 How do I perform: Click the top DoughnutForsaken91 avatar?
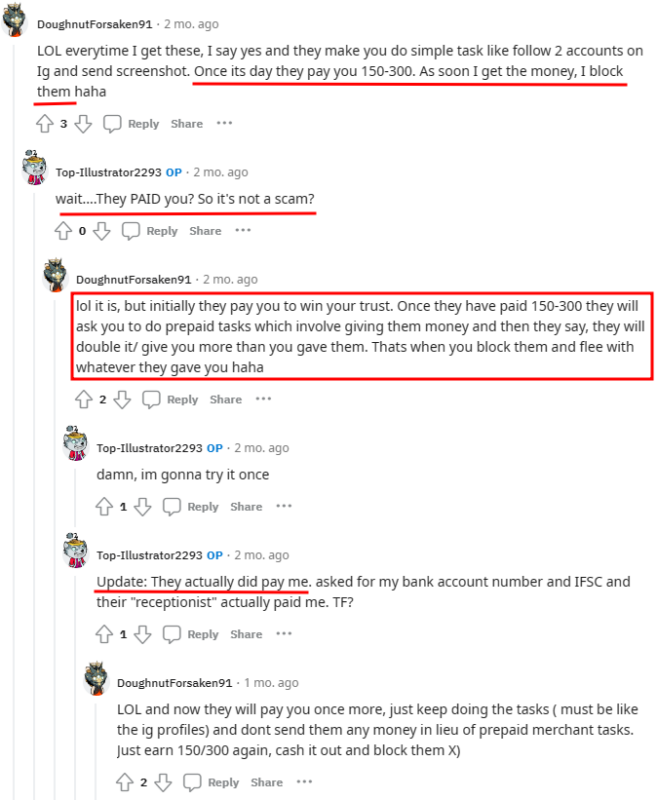pyautogui.click(x=14, y=20)
